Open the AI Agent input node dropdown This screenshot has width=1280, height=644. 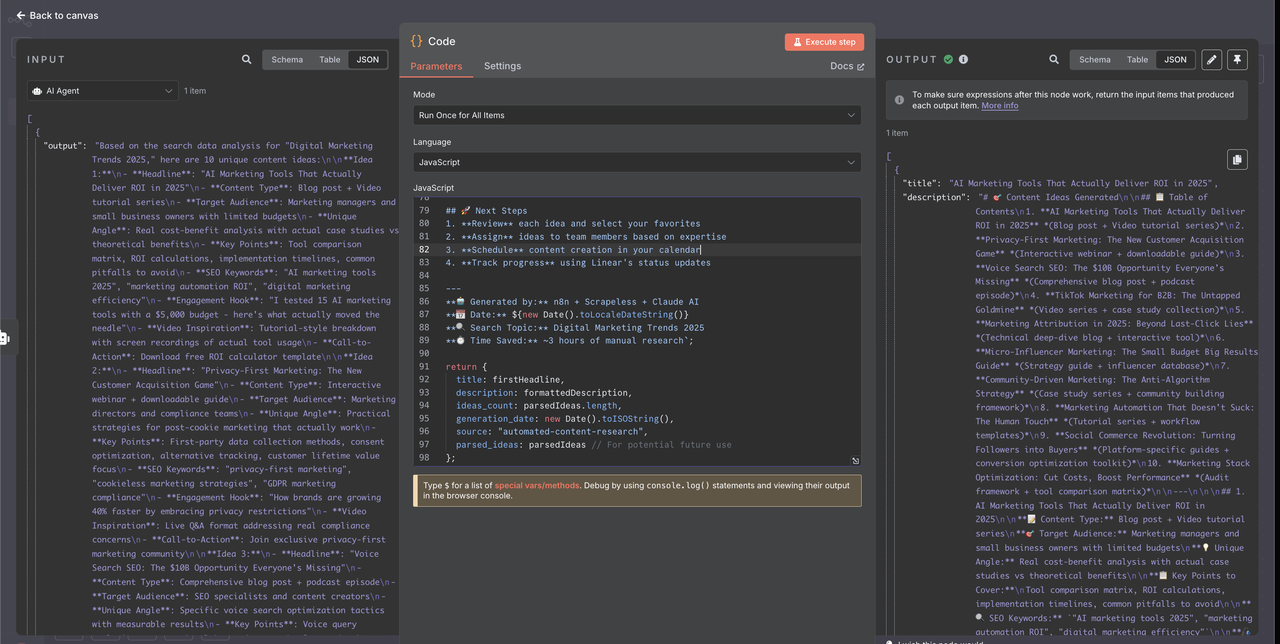tap(103, 90)
